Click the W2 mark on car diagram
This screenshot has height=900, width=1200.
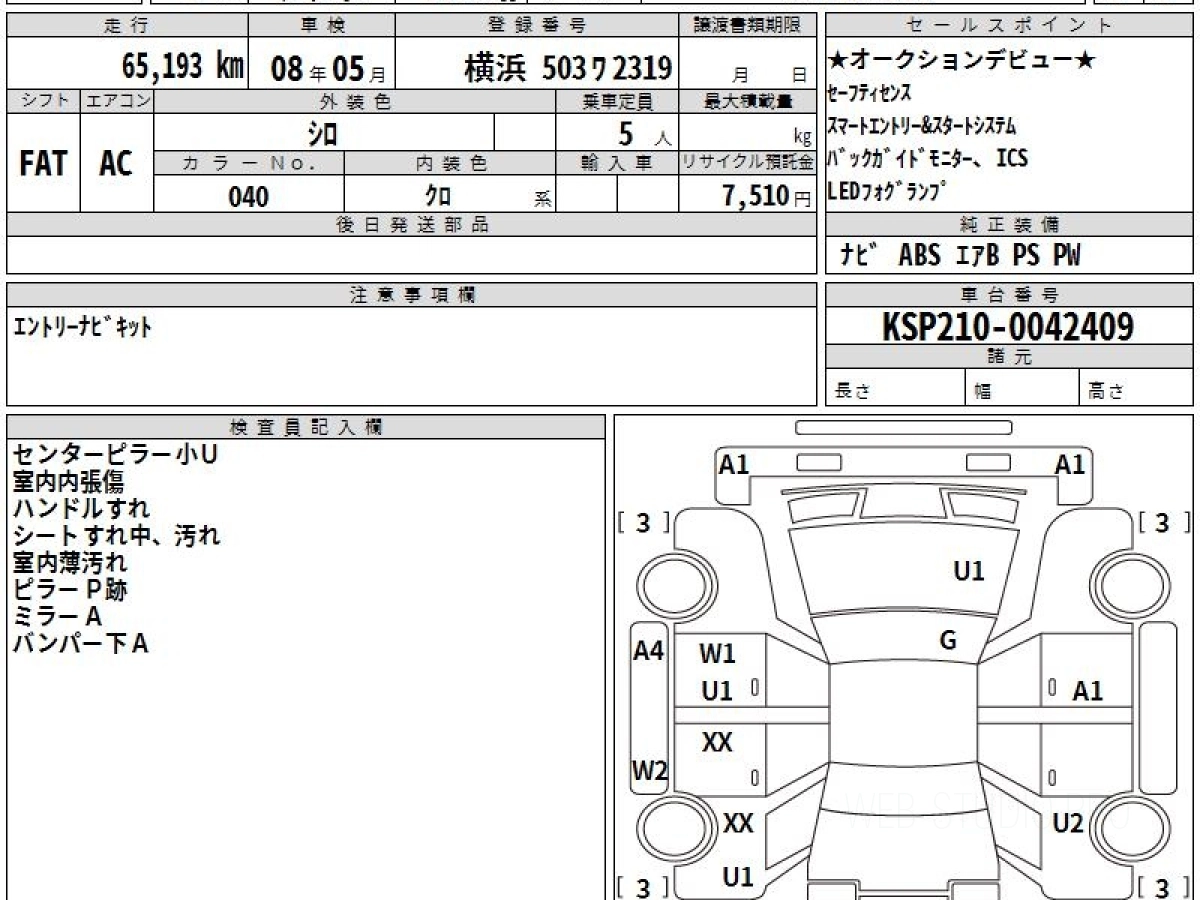[x=649, y=771]
